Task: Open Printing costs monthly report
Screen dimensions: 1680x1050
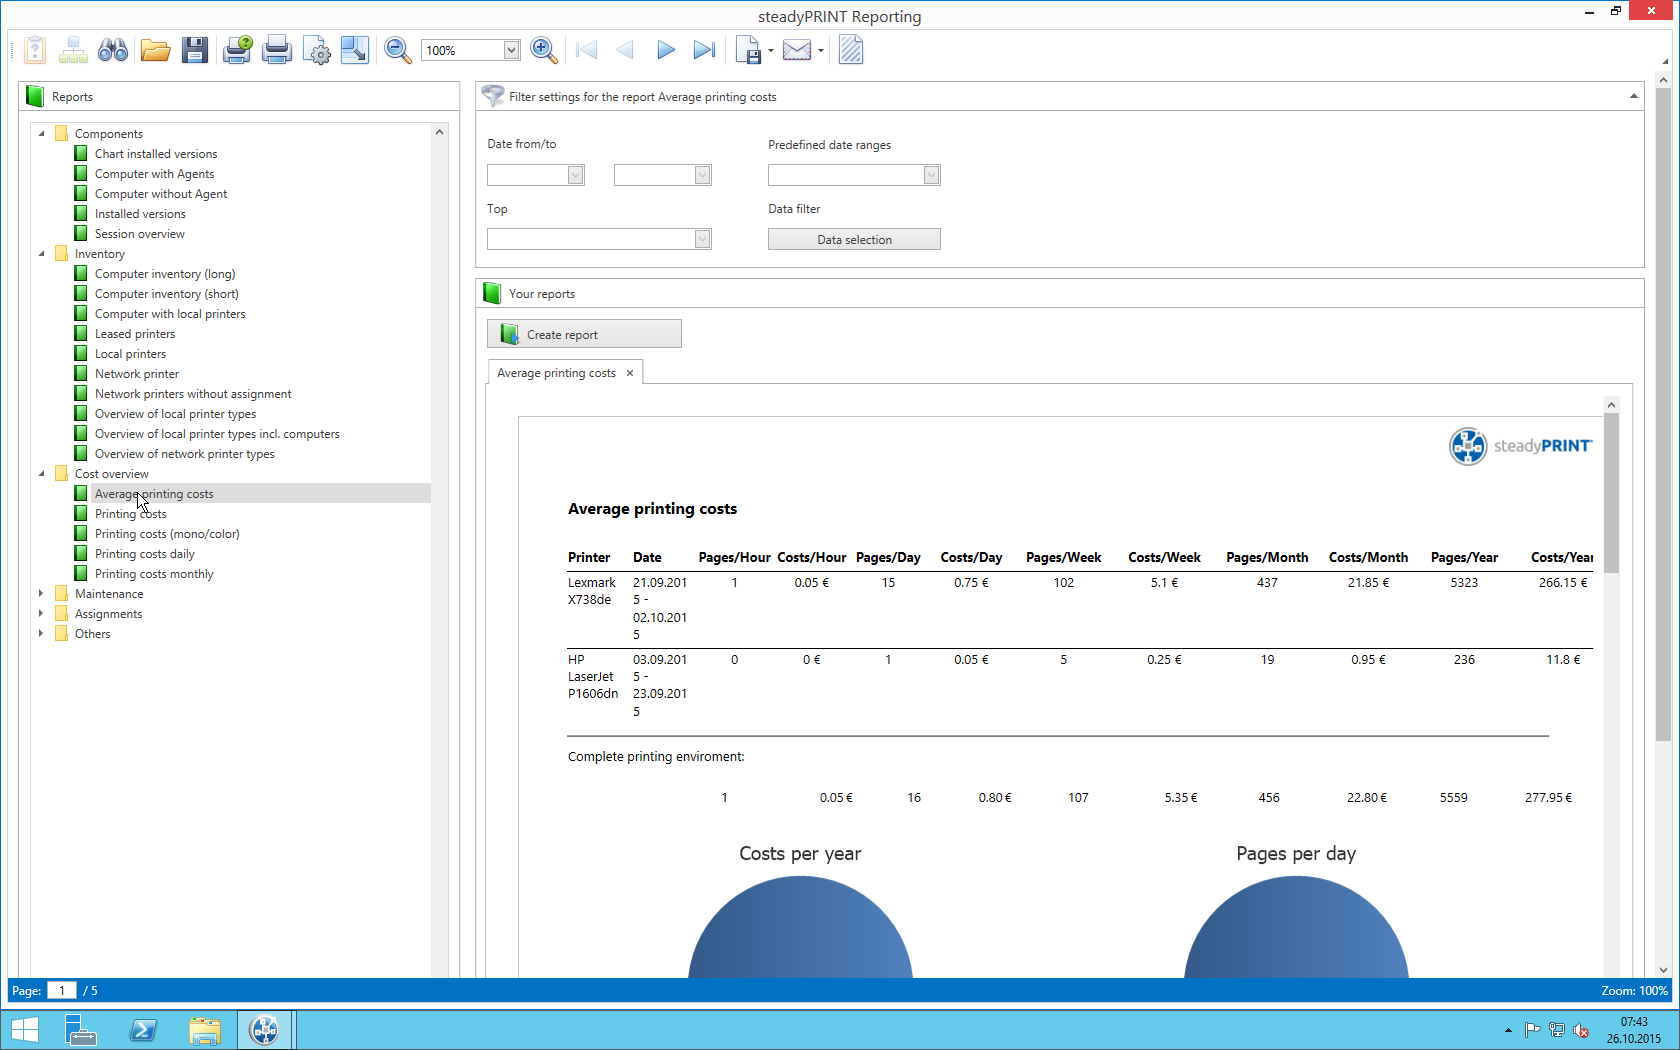Action: pos(154,574)
